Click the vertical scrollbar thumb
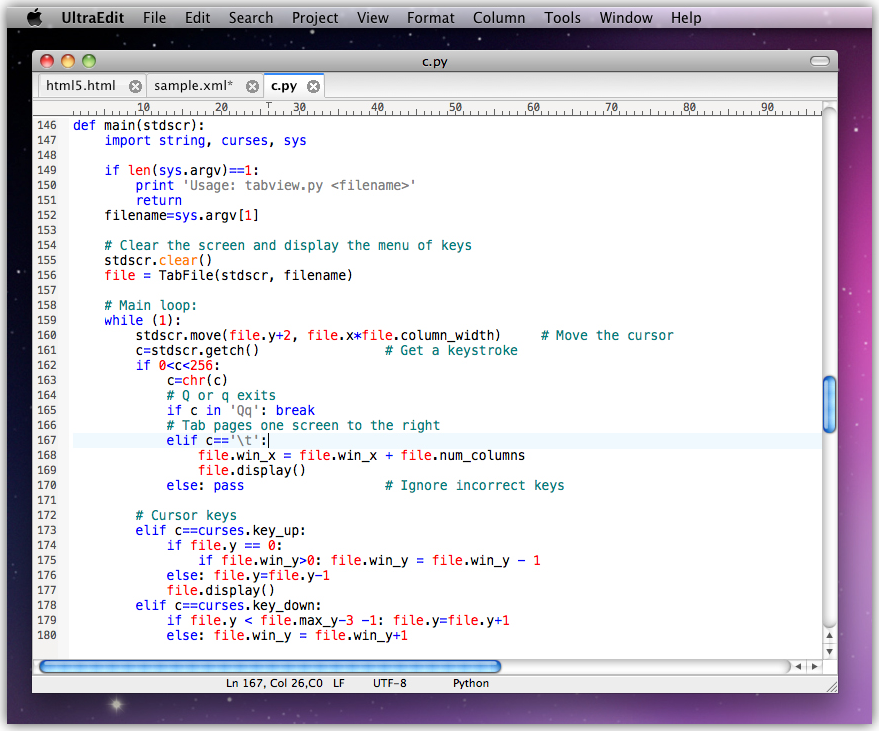 828,405
